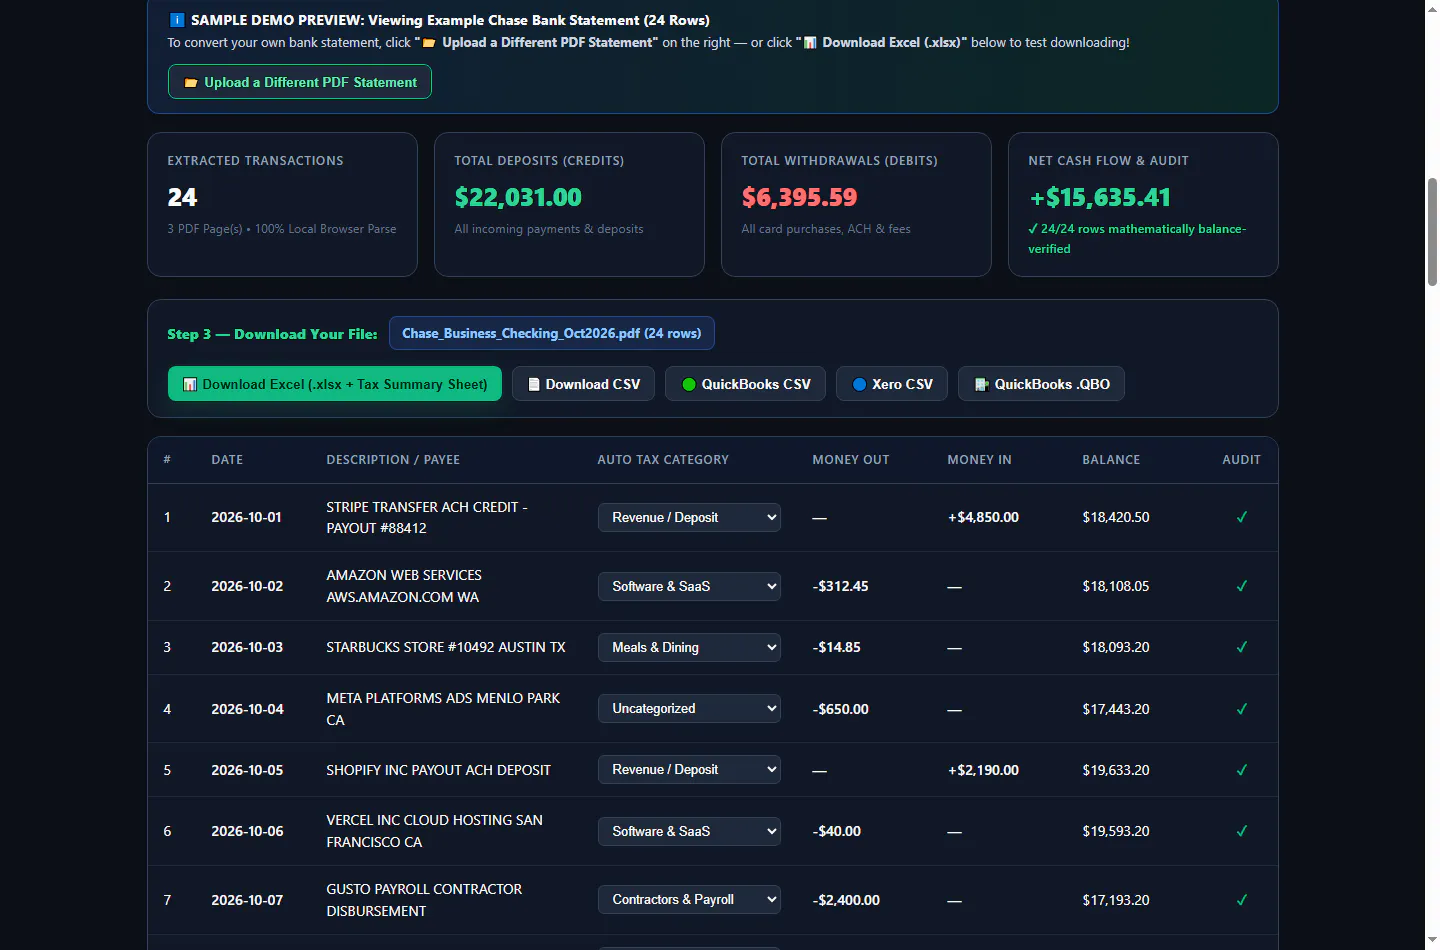The height and width of the screenshot is (950, 1440).
Task: Export as QuickBooks CSV
Action: pos(746,384)
